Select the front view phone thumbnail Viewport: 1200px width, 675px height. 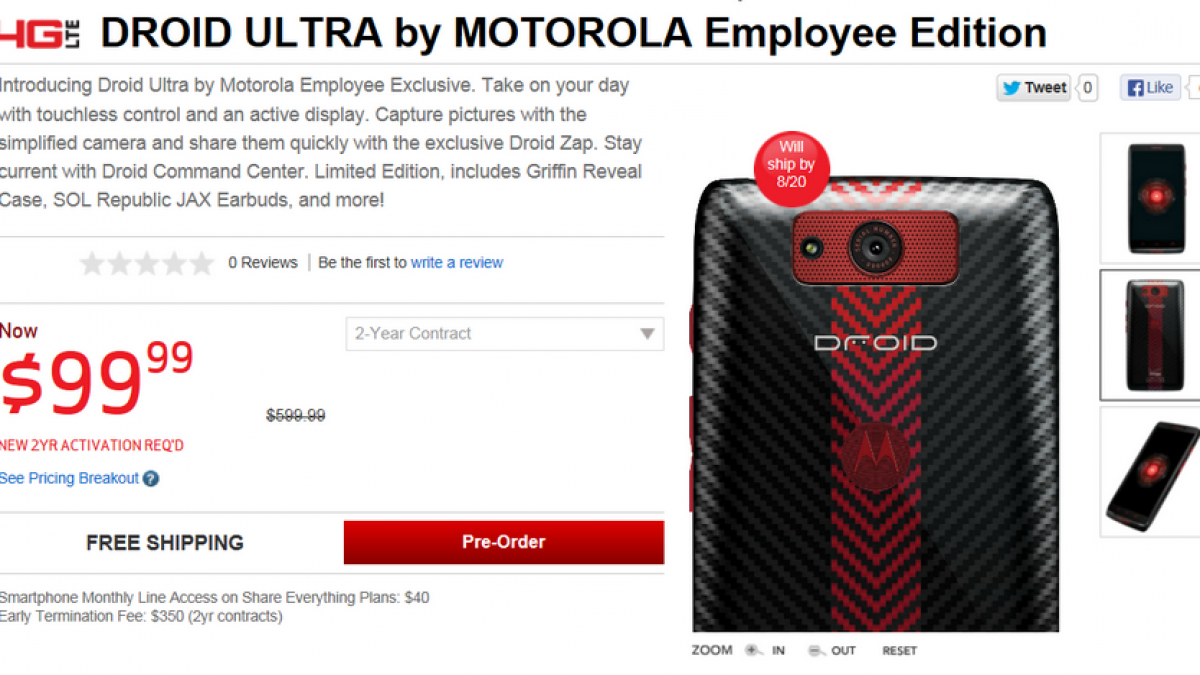click(x=1150, y=198)
